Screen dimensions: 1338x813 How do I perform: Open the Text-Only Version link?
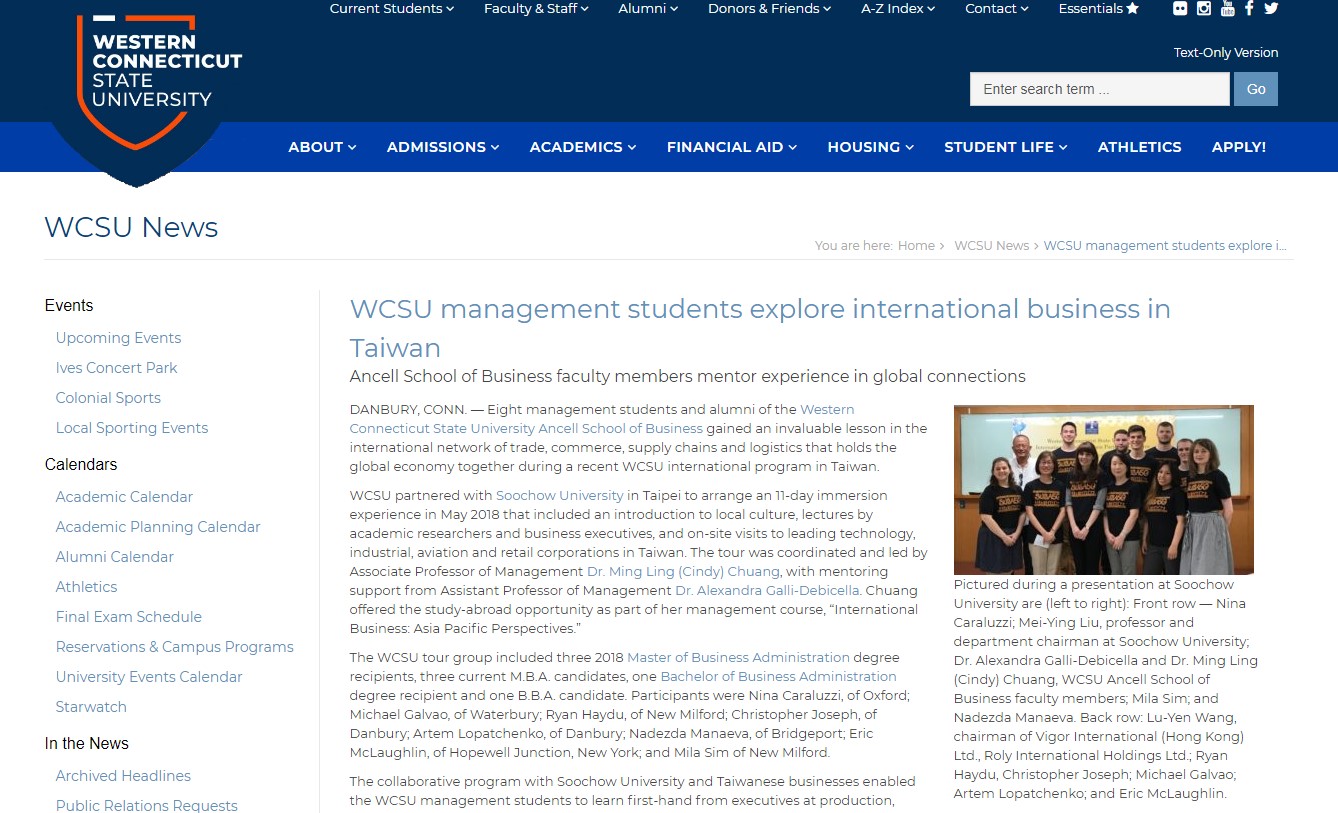click(x=1225, y=53)
